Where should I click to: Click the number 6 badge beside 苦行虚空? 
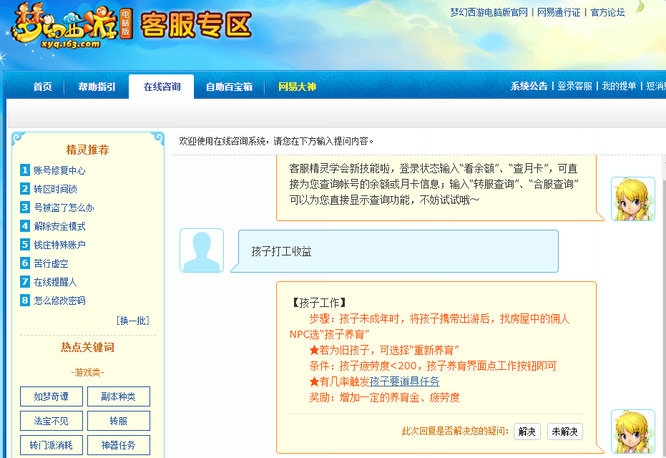(25, 263)
